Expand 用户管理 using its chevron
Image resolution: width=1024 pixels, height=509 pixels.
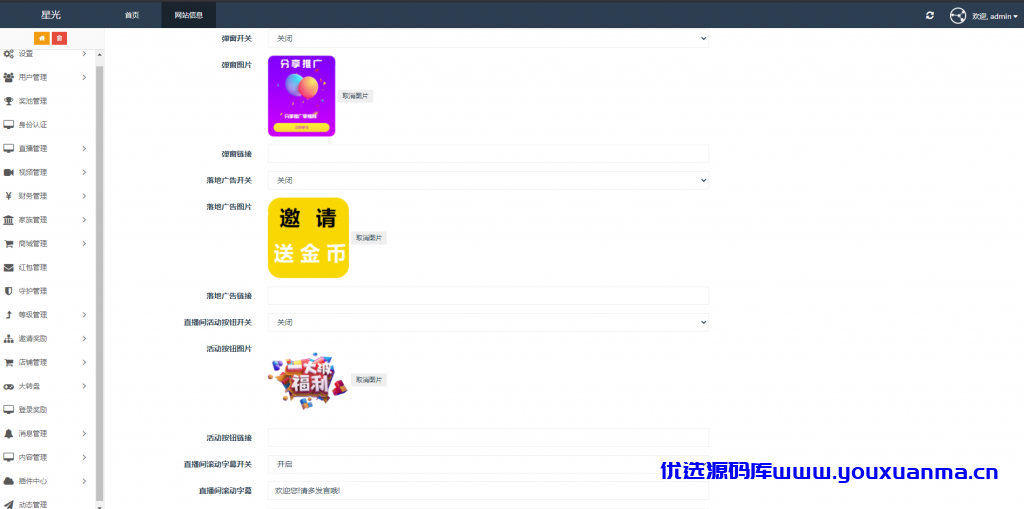tap(84, 77)
